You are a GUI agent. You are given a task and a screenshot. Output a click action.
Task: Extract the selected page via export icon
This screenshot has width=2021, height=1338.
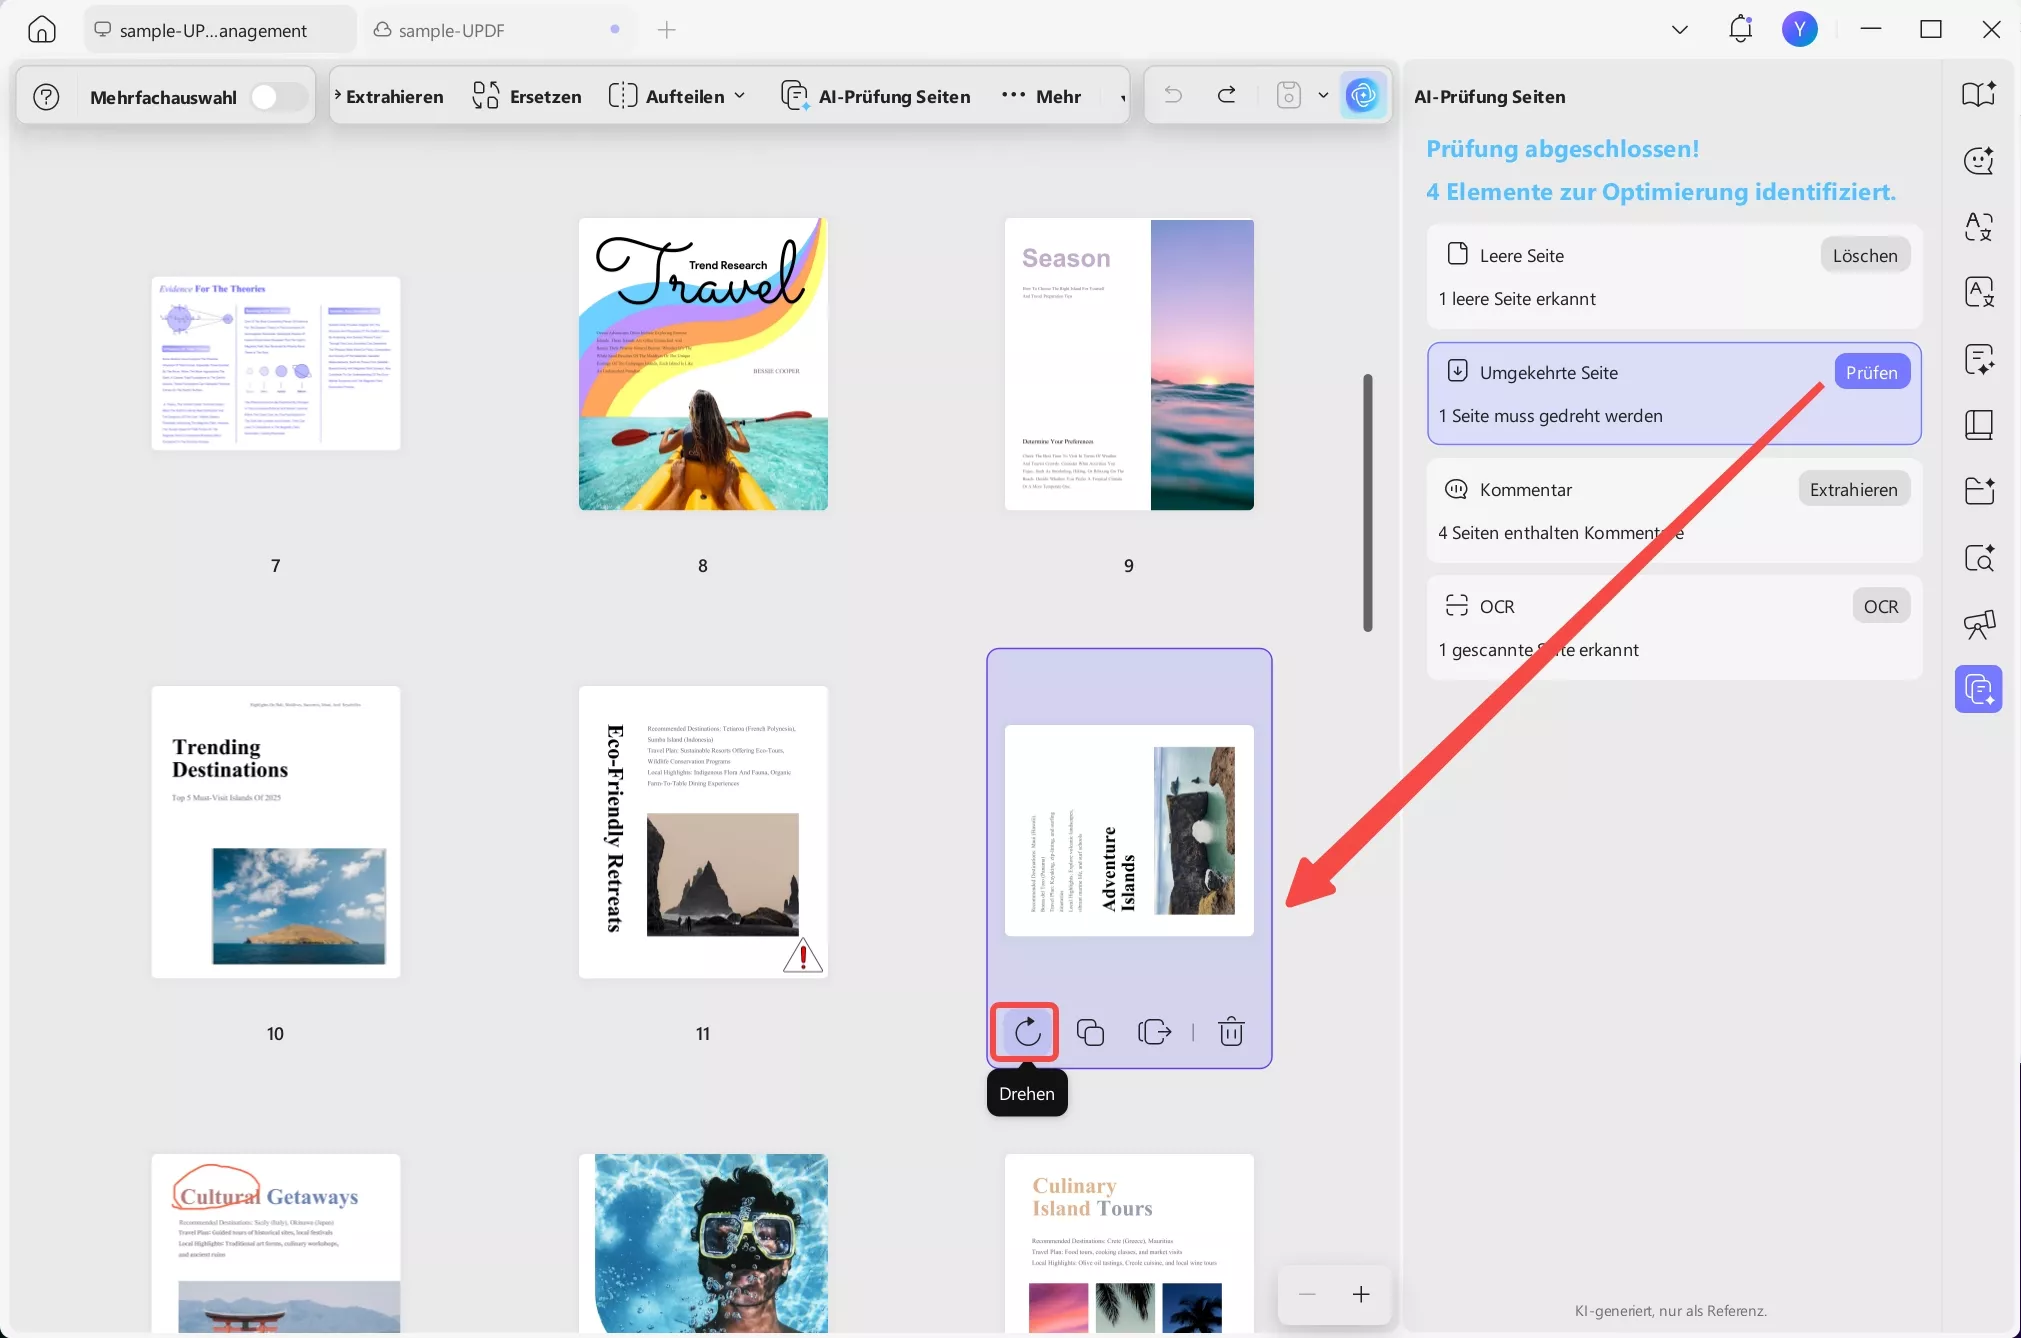[x=1154, y=1033]
